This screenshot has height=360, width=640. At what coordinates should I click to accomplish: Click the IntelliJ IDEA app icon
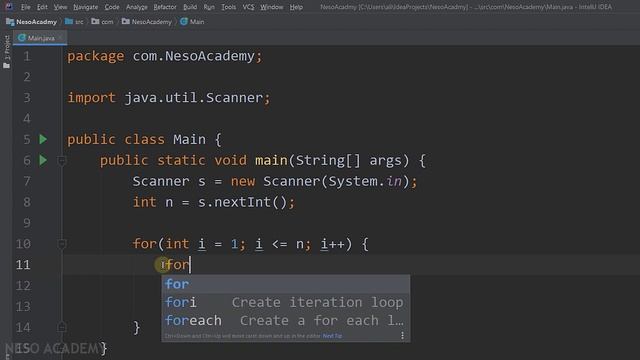[9, 7]
